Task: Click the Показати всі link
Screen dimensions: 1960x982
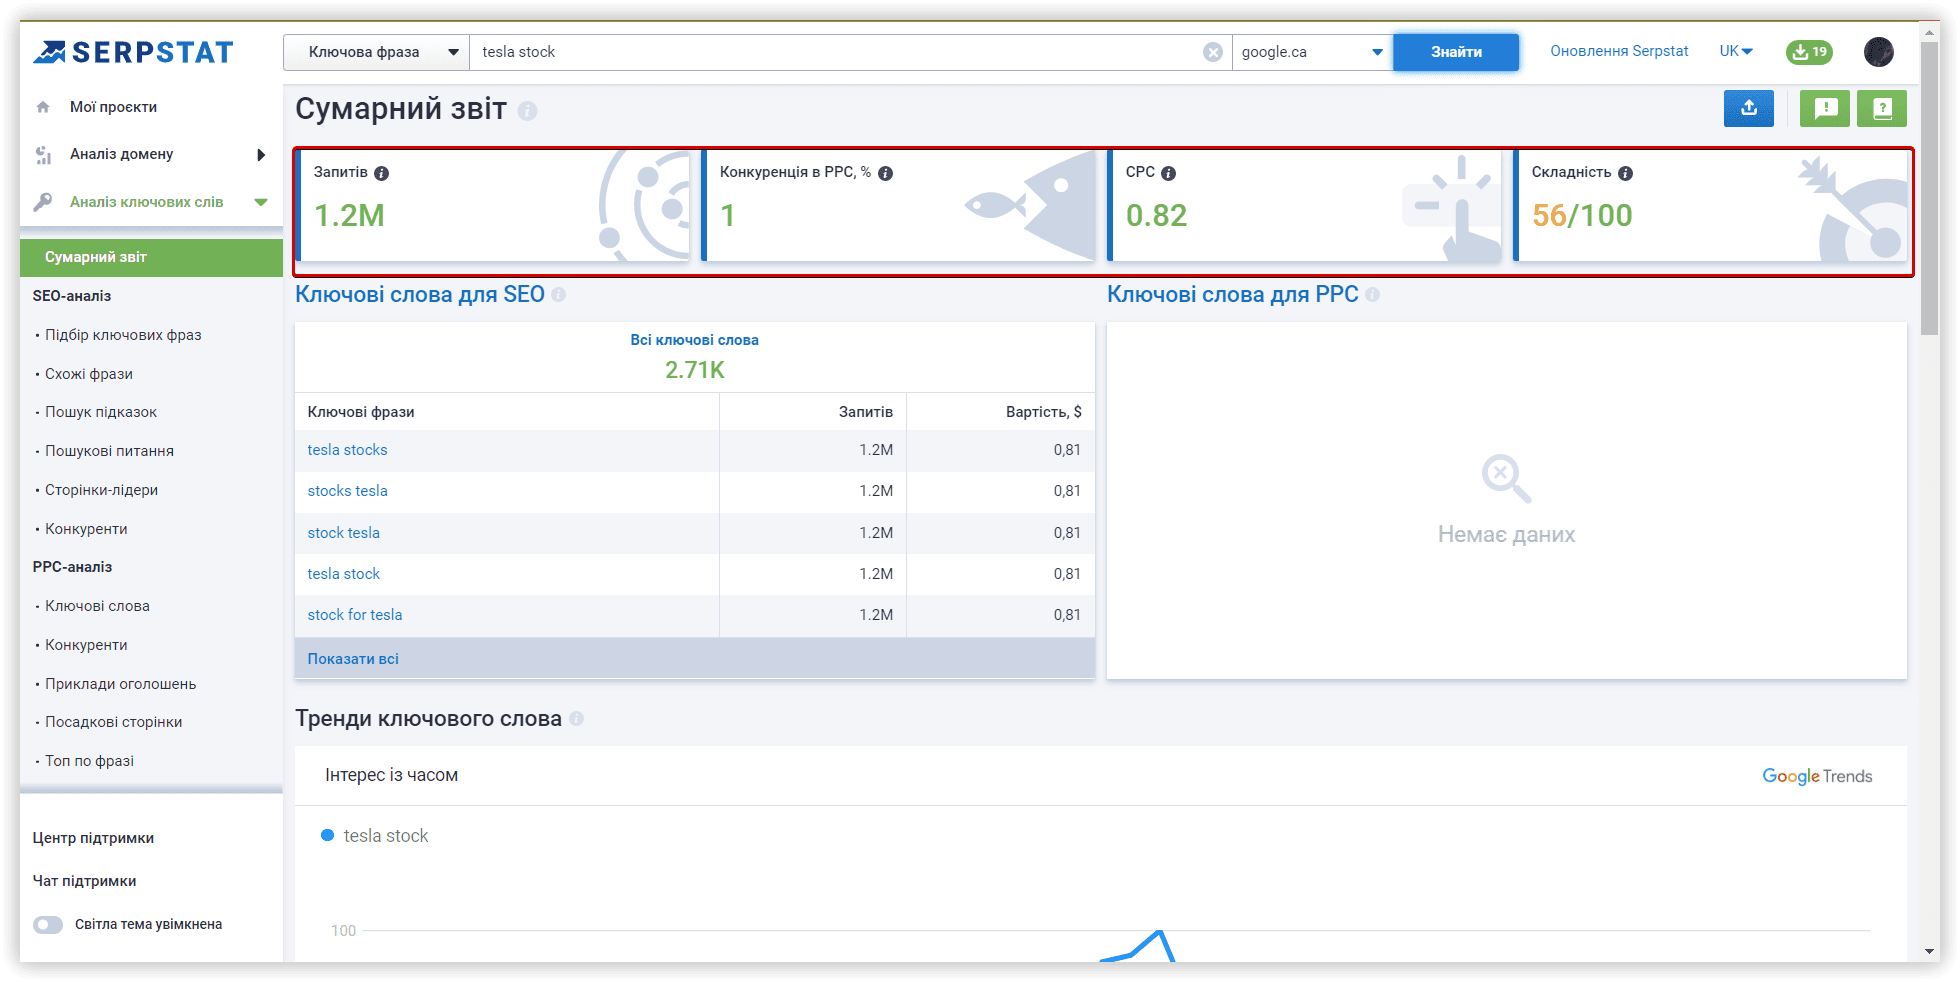Action: coord(353,659)
